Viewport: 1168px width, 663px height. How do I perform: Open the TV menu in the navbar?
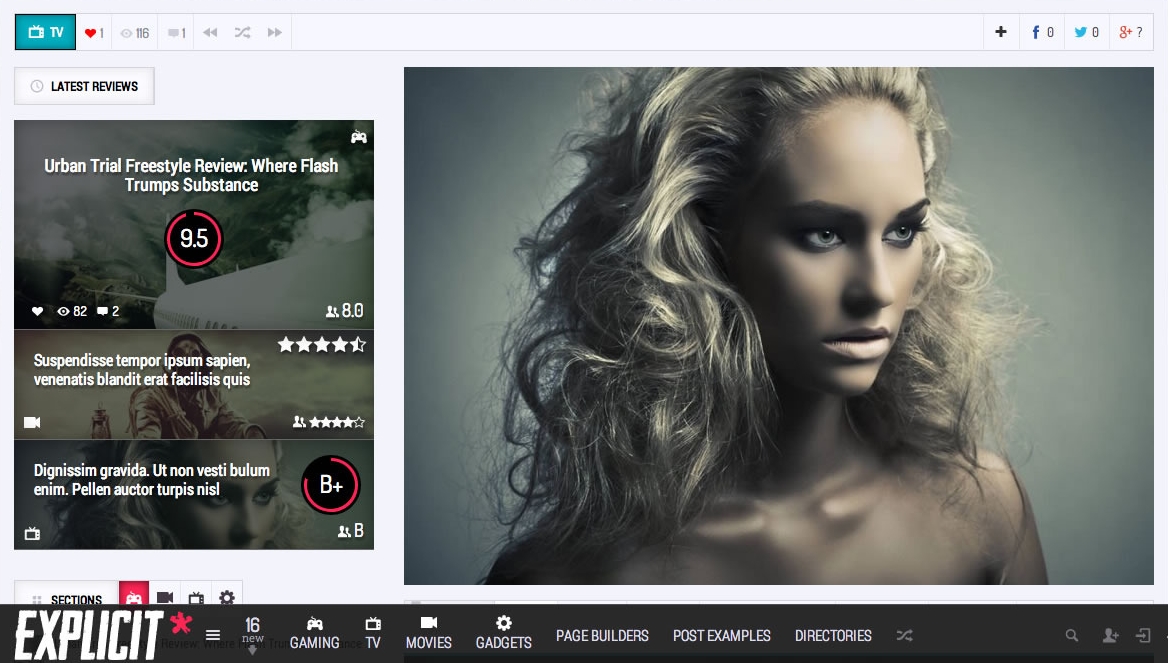tap(372, 633)
